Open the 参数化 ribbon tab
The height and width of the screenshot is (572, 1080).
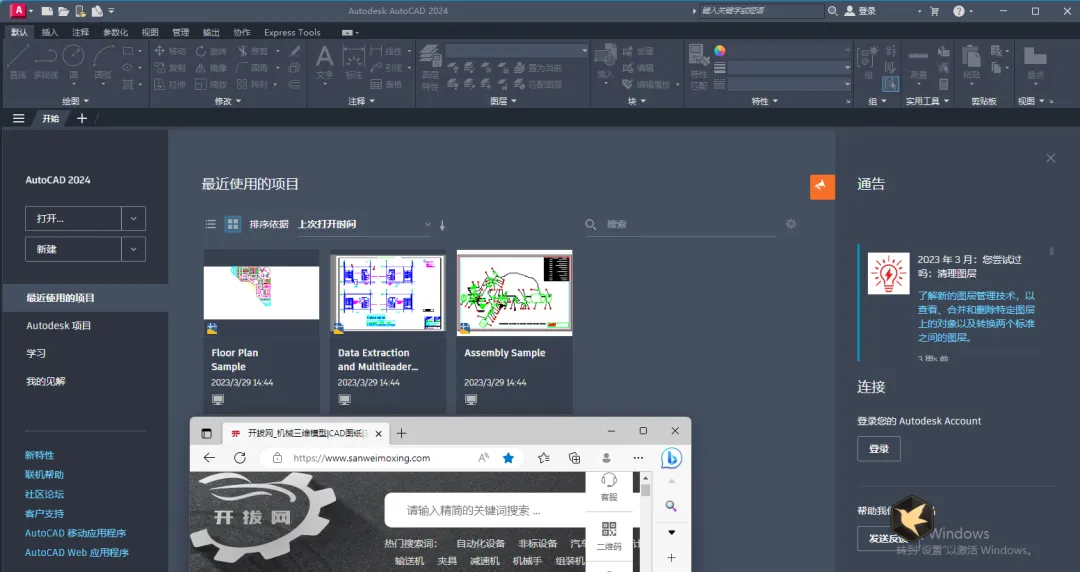point(115,32)
